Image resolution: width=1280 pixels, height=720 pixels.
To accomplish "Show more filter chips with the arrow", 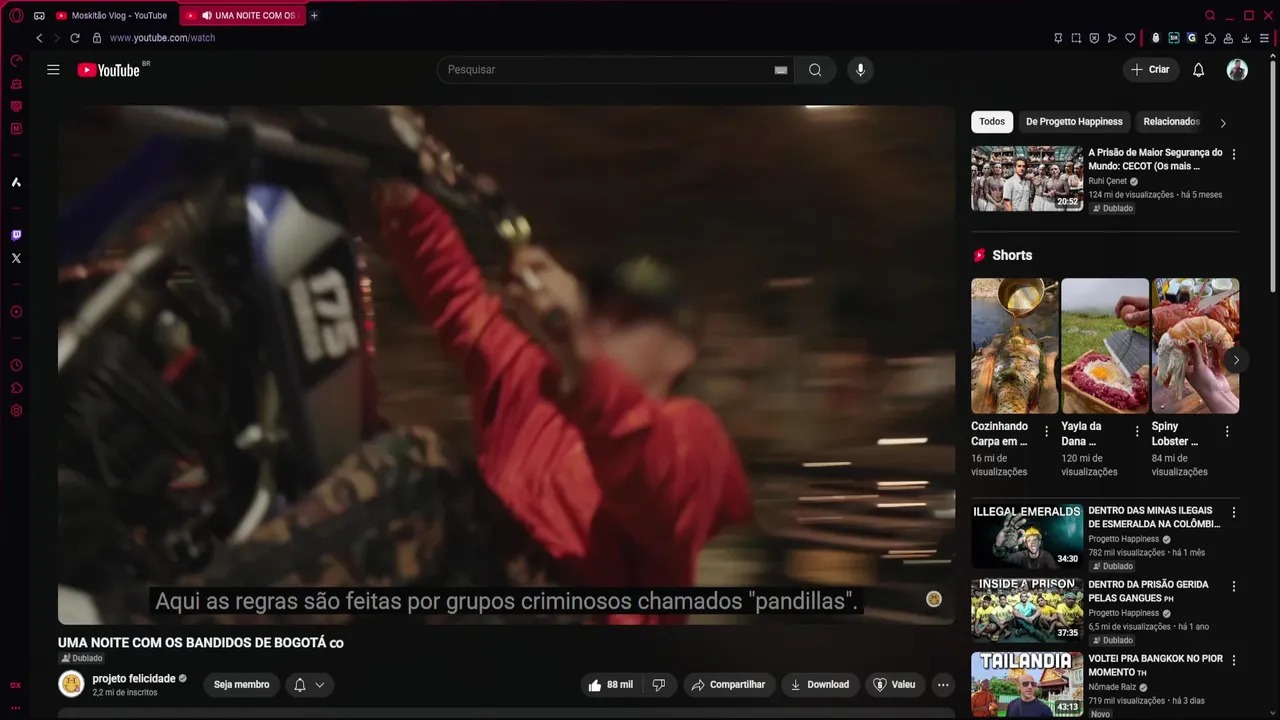I will 1222,123.
